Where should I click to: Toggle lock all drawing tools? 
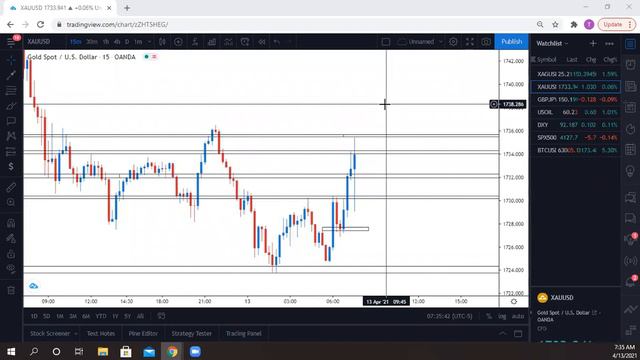point(11,254)
